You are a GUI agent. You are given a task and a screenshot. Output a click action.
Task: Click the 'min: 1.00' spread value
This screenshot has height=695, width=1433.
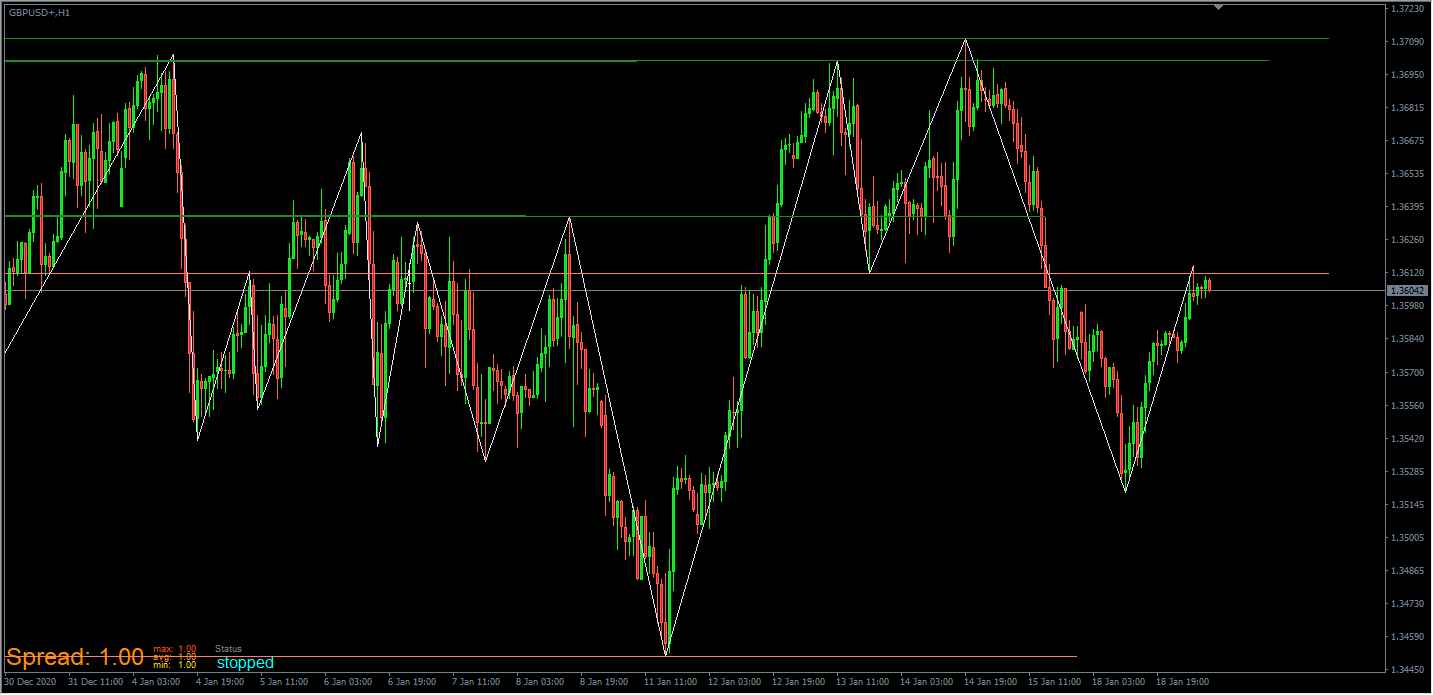pyautogui.click(x=174, y=664)
